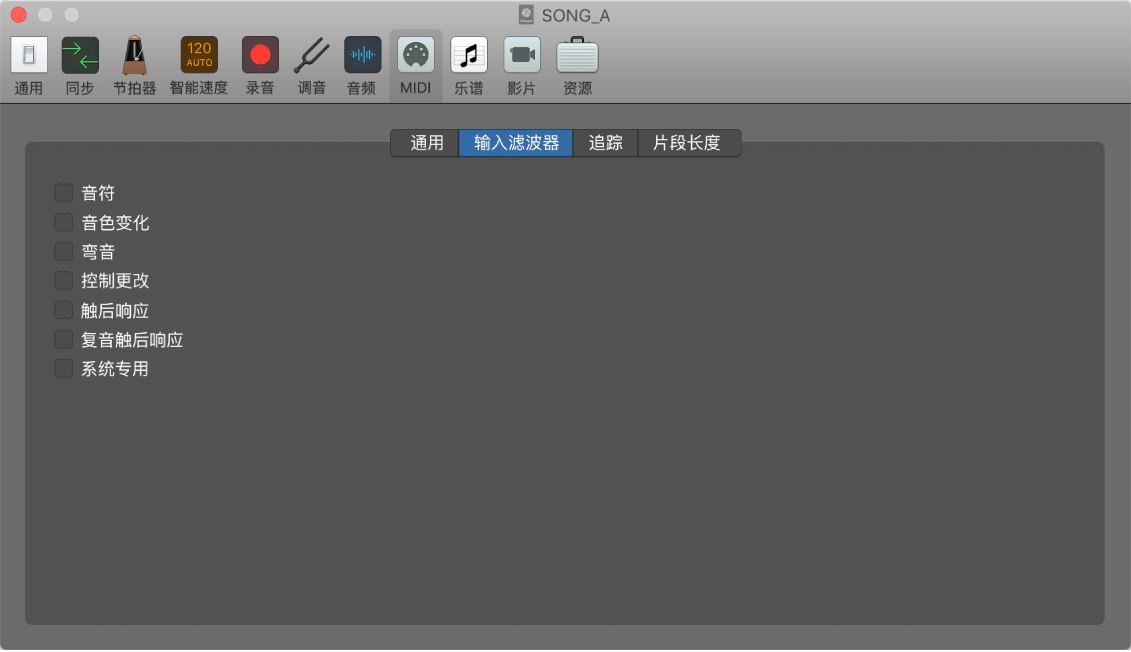Close the SONG_A settings window
This screenshot has height=652, width=1131.
point(19,14)
